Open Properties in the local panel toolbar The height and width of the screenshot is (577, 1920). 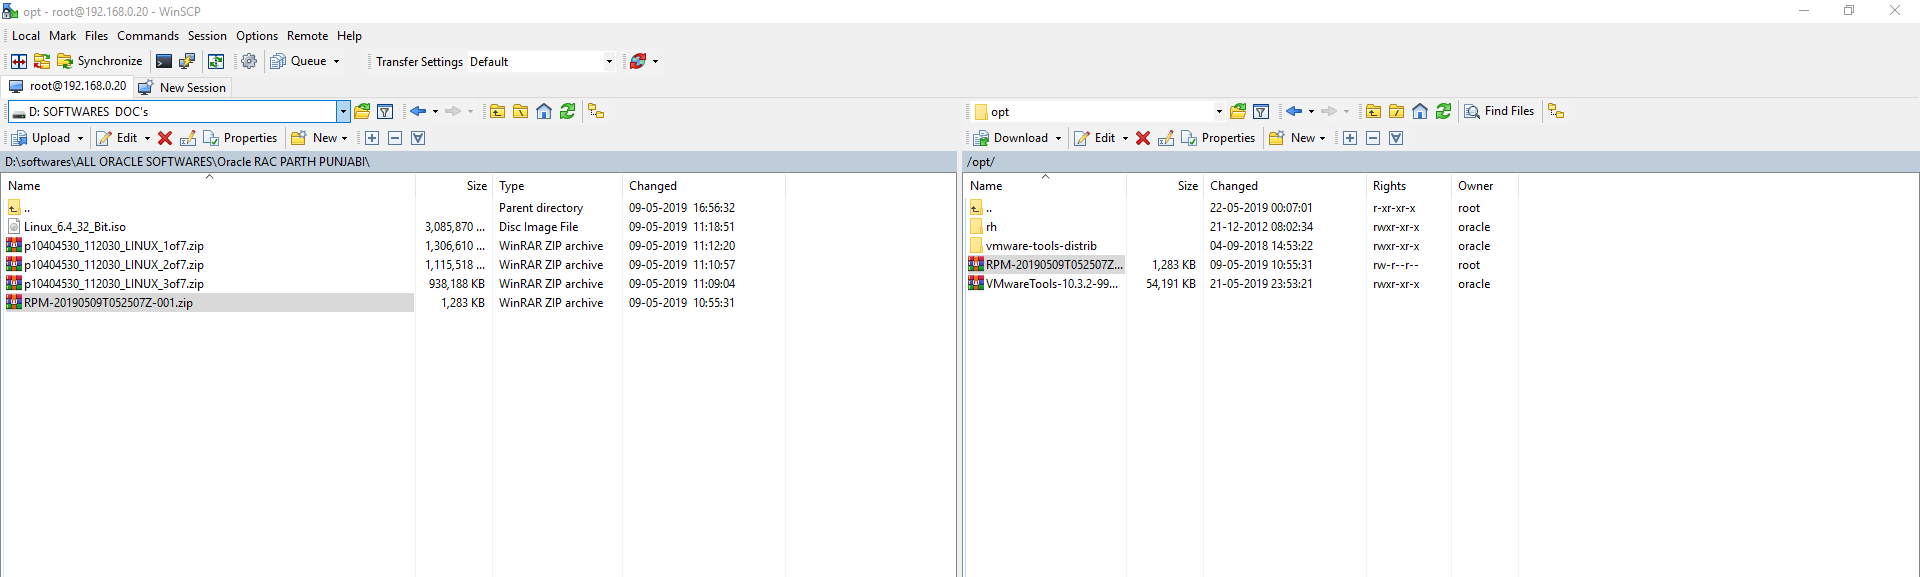pyautogui.click(x=240, y=138)
